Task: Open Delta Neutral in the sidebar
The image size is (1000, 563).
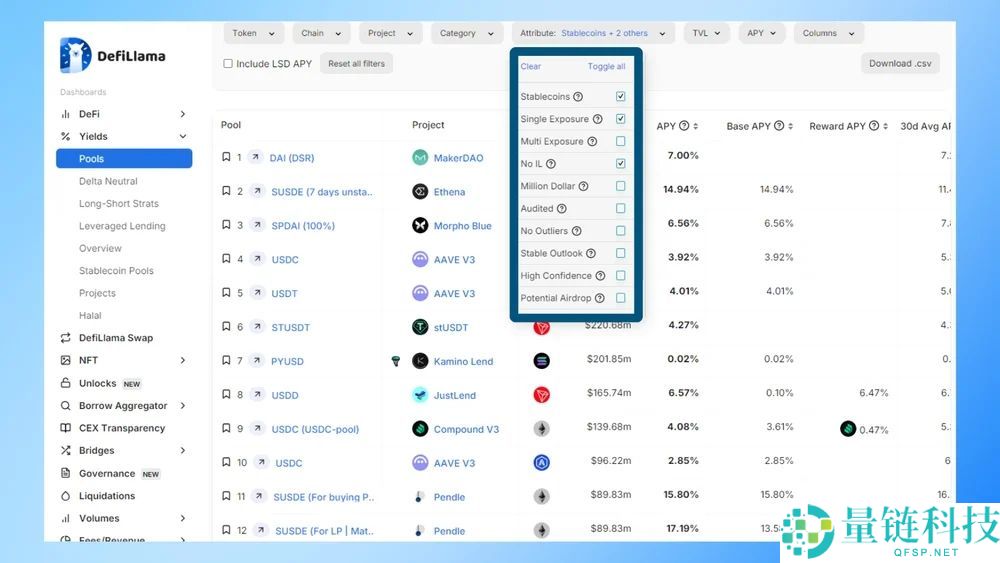Action: (108, 181)
